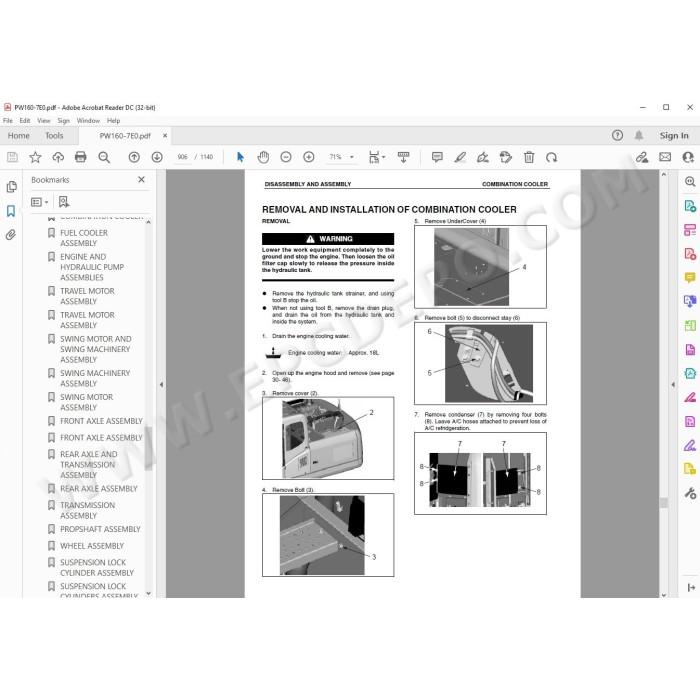Screen dimensions: 700x700
Task: Open SUSPENSION LOCK CYLINDER ASSEMBLY bookmark
Action: (x=97, y=567)
